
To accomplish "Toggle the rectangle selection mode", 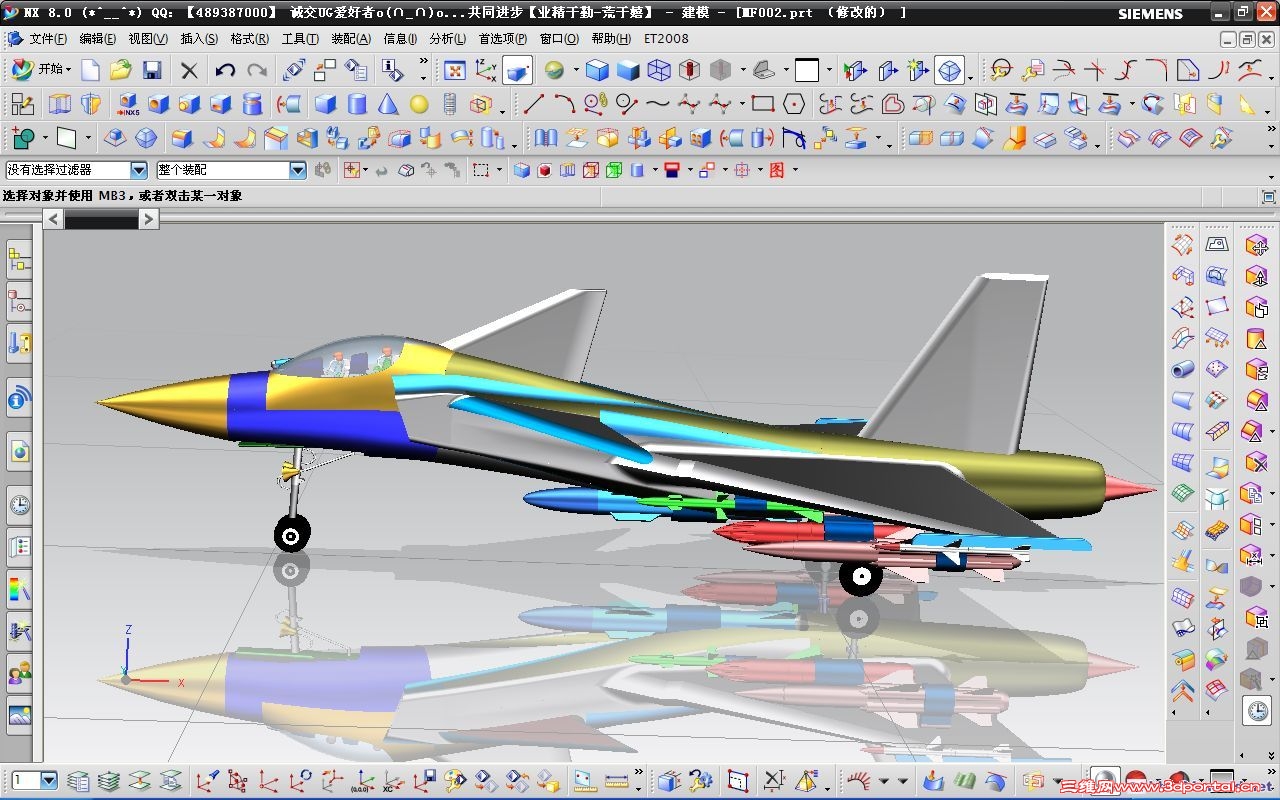I will [x=481, y=170].
